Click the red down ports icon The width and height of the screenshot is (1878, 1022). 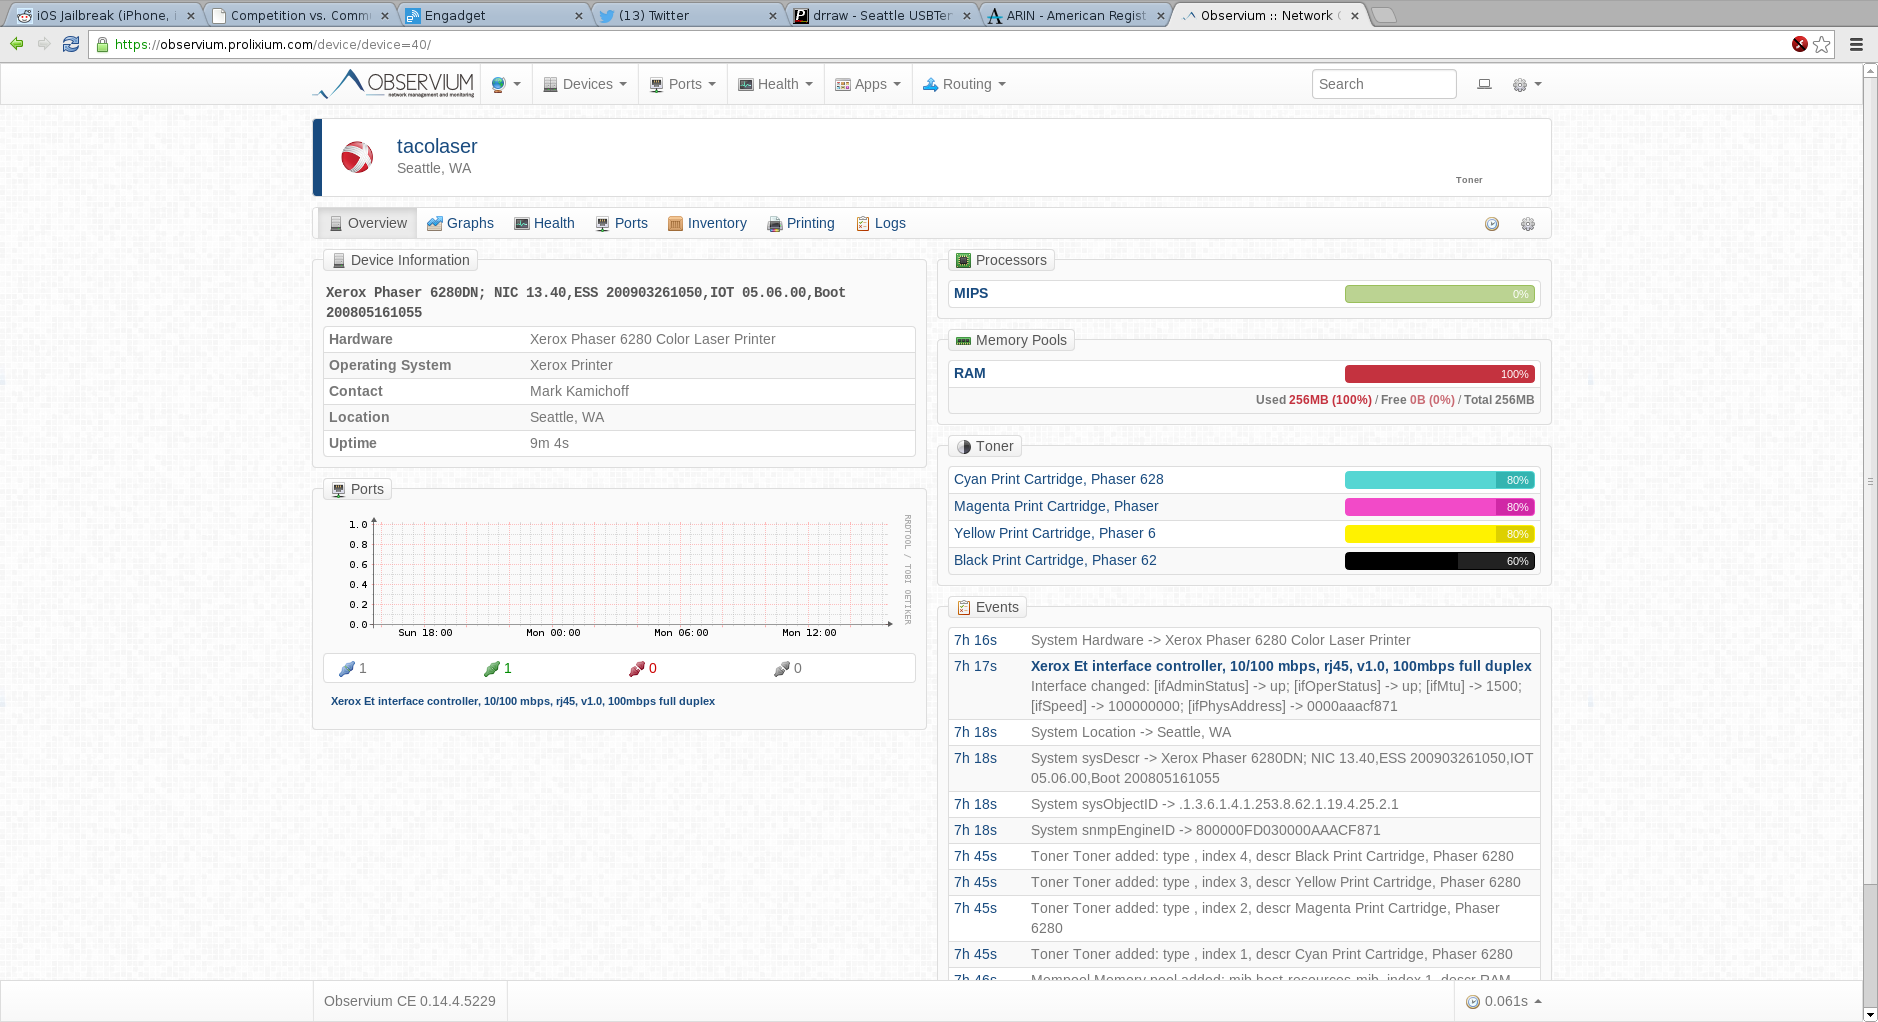637,668
